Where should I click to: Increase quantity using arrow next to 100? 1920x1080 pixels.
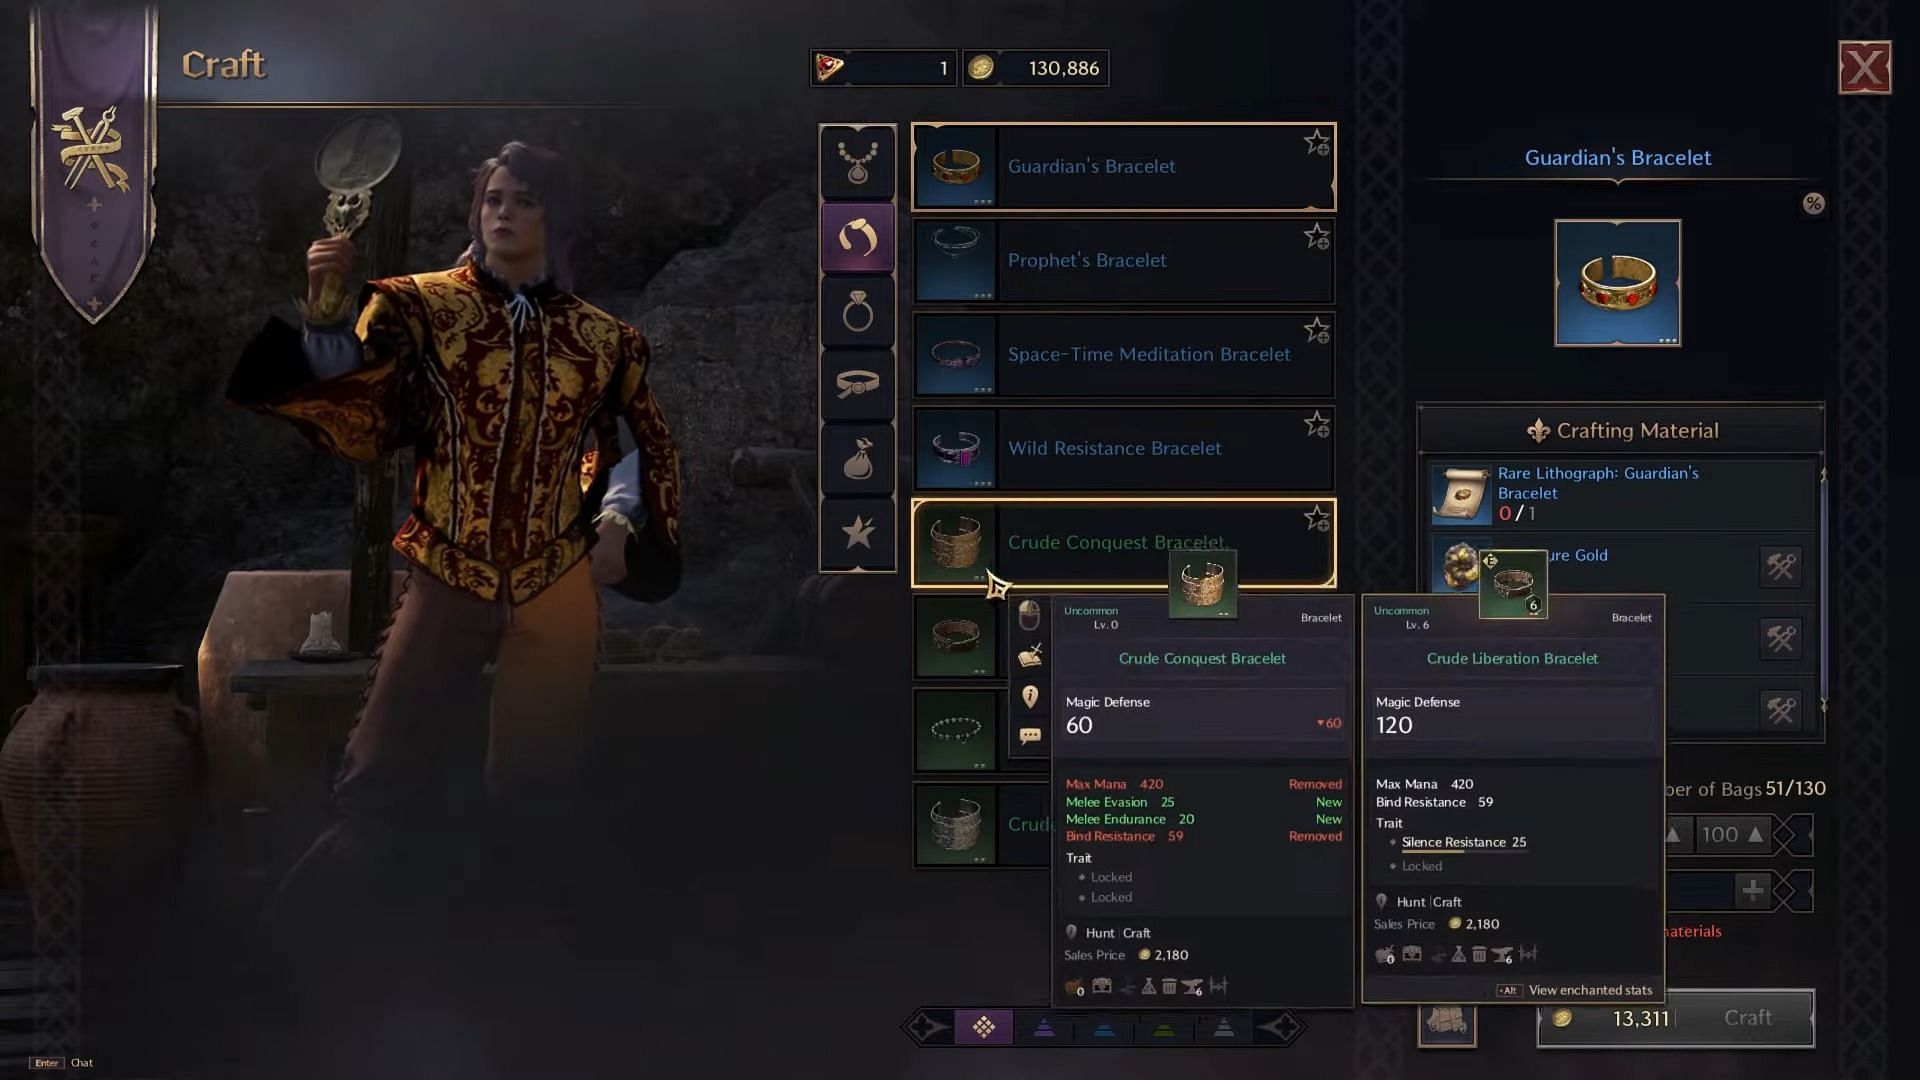[x=1755, y=834]
